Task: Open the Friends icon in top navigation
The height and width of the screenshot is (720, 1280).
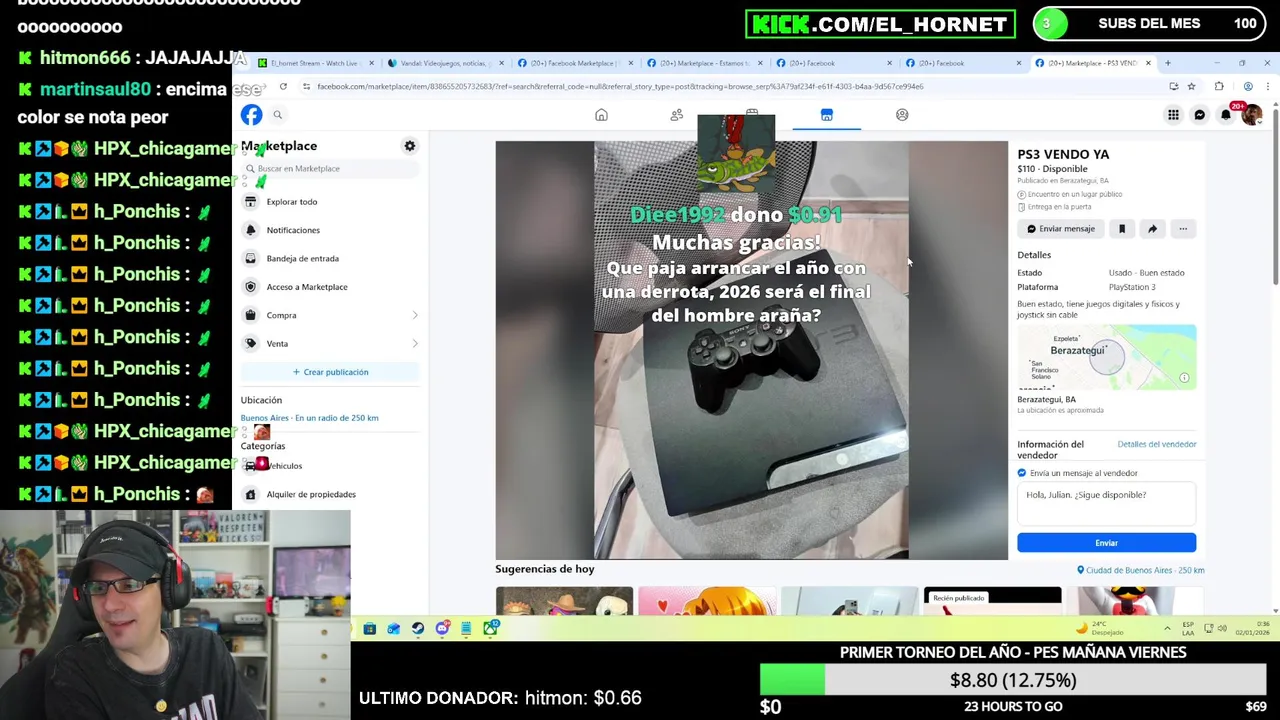Action: tap(677, 115)
